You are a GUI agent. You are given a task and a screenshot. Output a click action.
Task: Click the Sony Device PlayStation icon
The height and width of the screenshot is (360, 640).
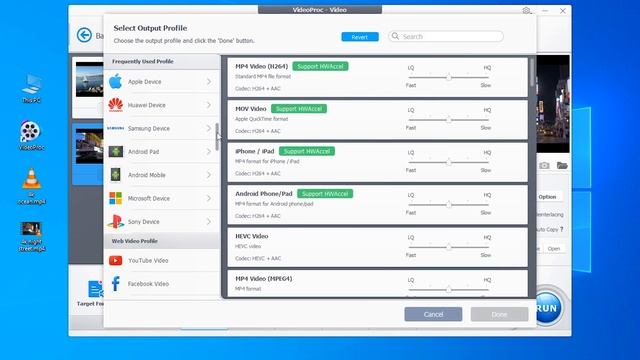click(x=116, y=222)
